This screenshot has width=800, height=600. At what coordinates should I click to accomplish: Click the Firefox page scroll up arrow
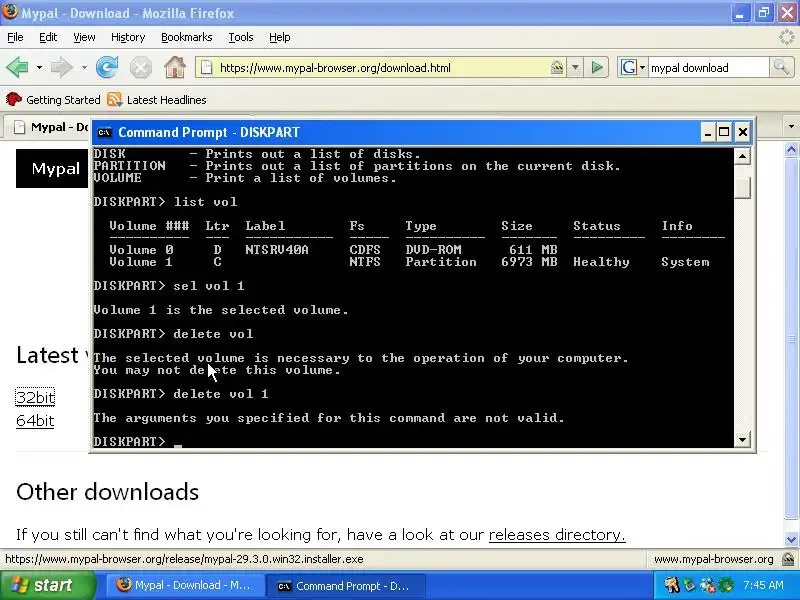791,149
